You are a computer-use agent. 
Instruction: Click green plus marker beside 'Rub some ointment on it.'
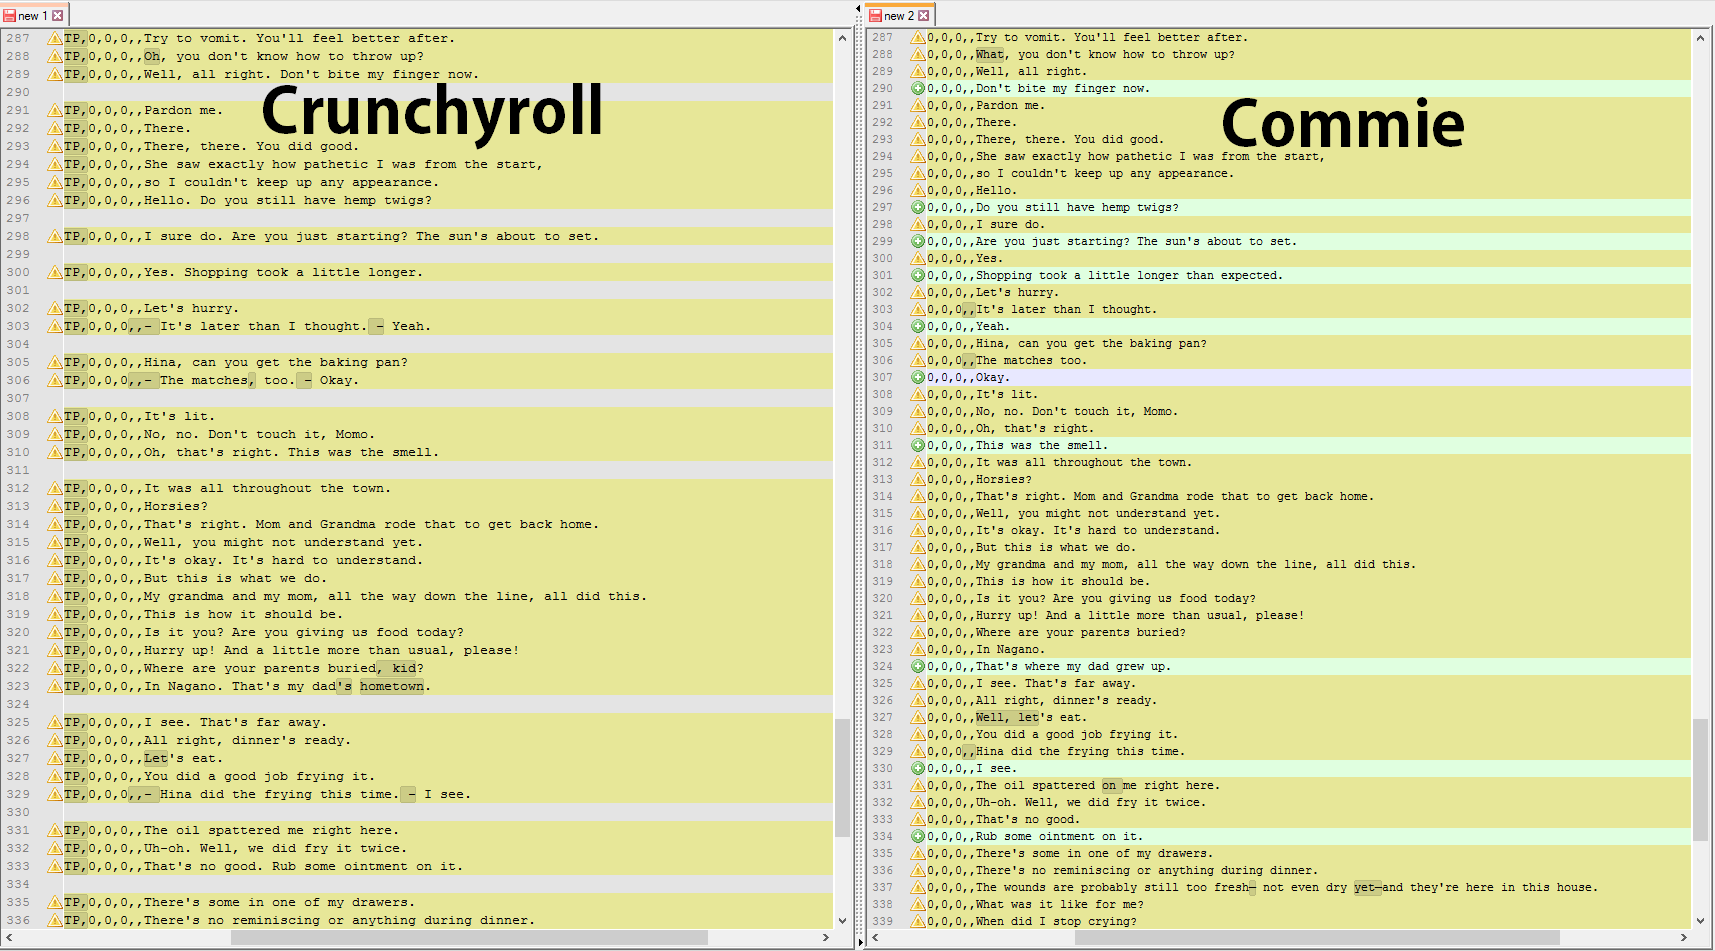pyautogui.click(x=917, y=836)
